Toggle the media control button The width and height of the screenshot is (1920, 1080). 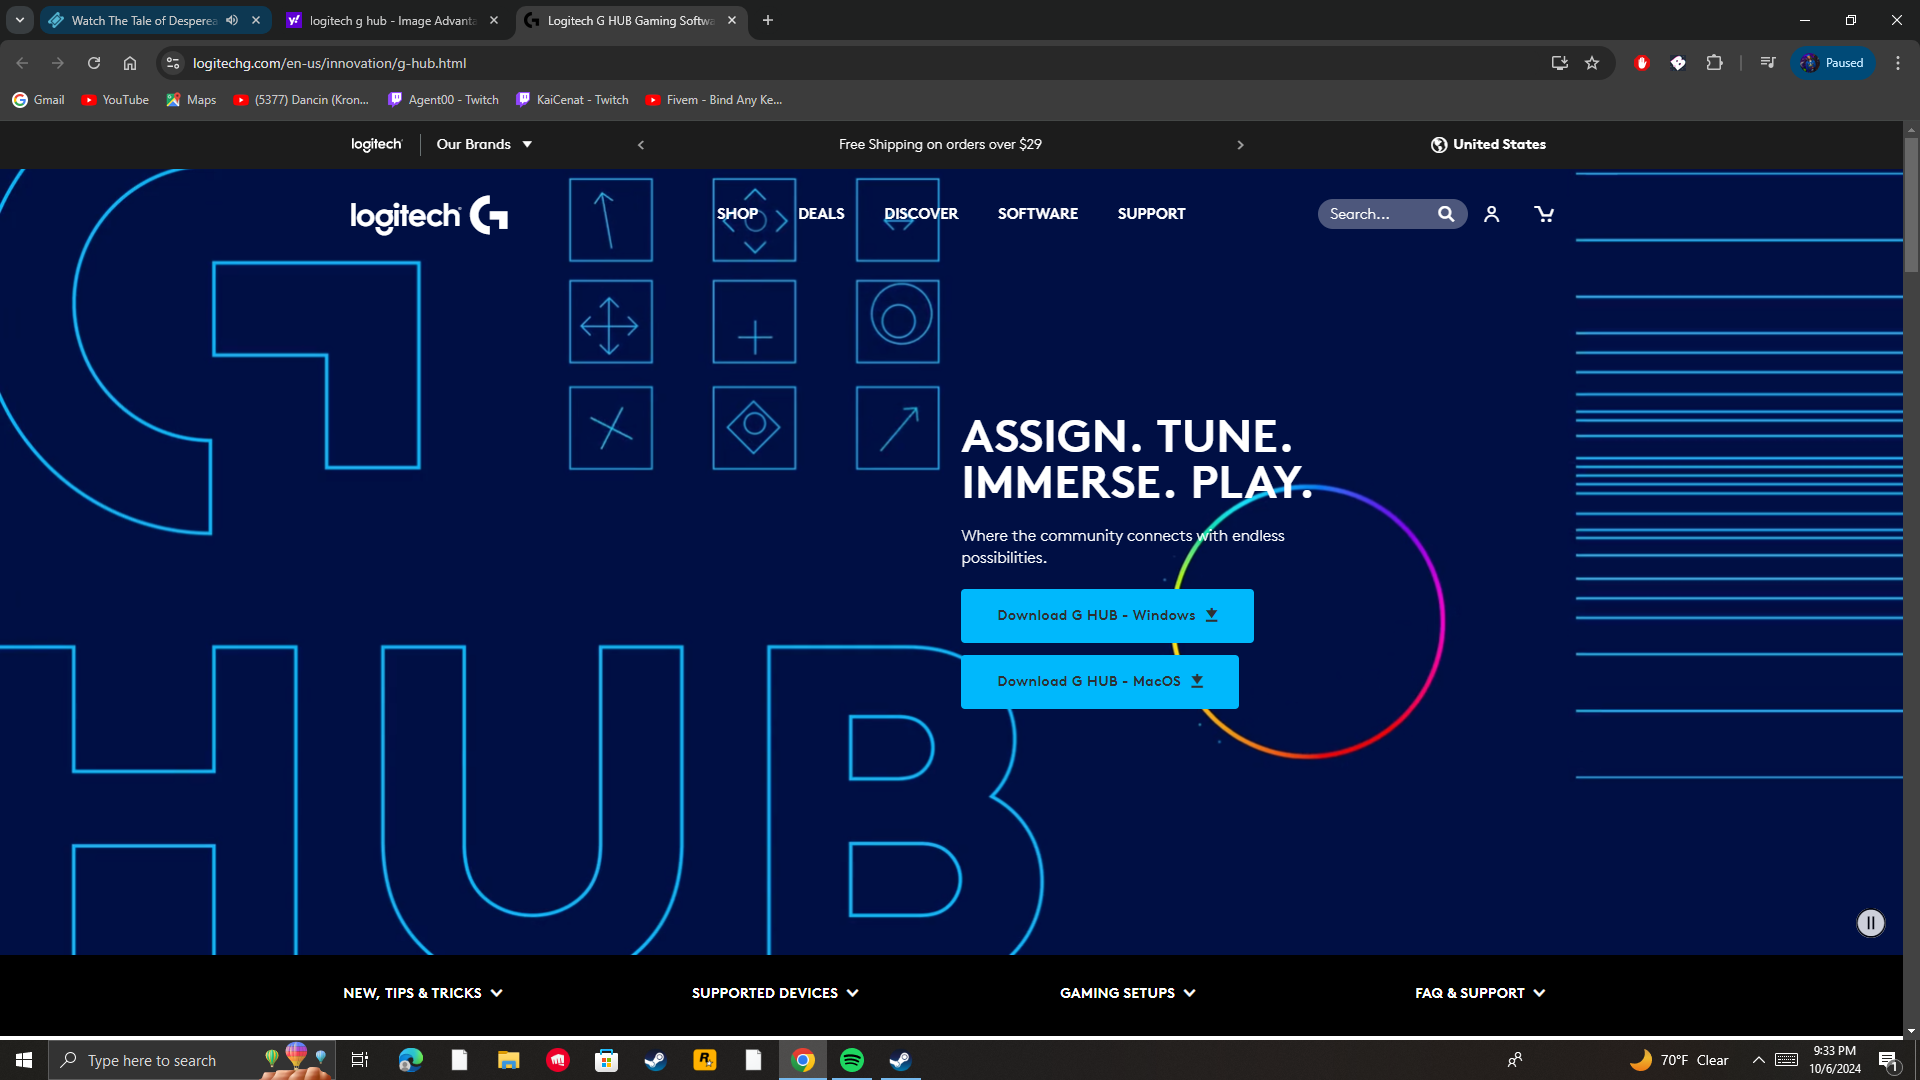[1767, 63]
